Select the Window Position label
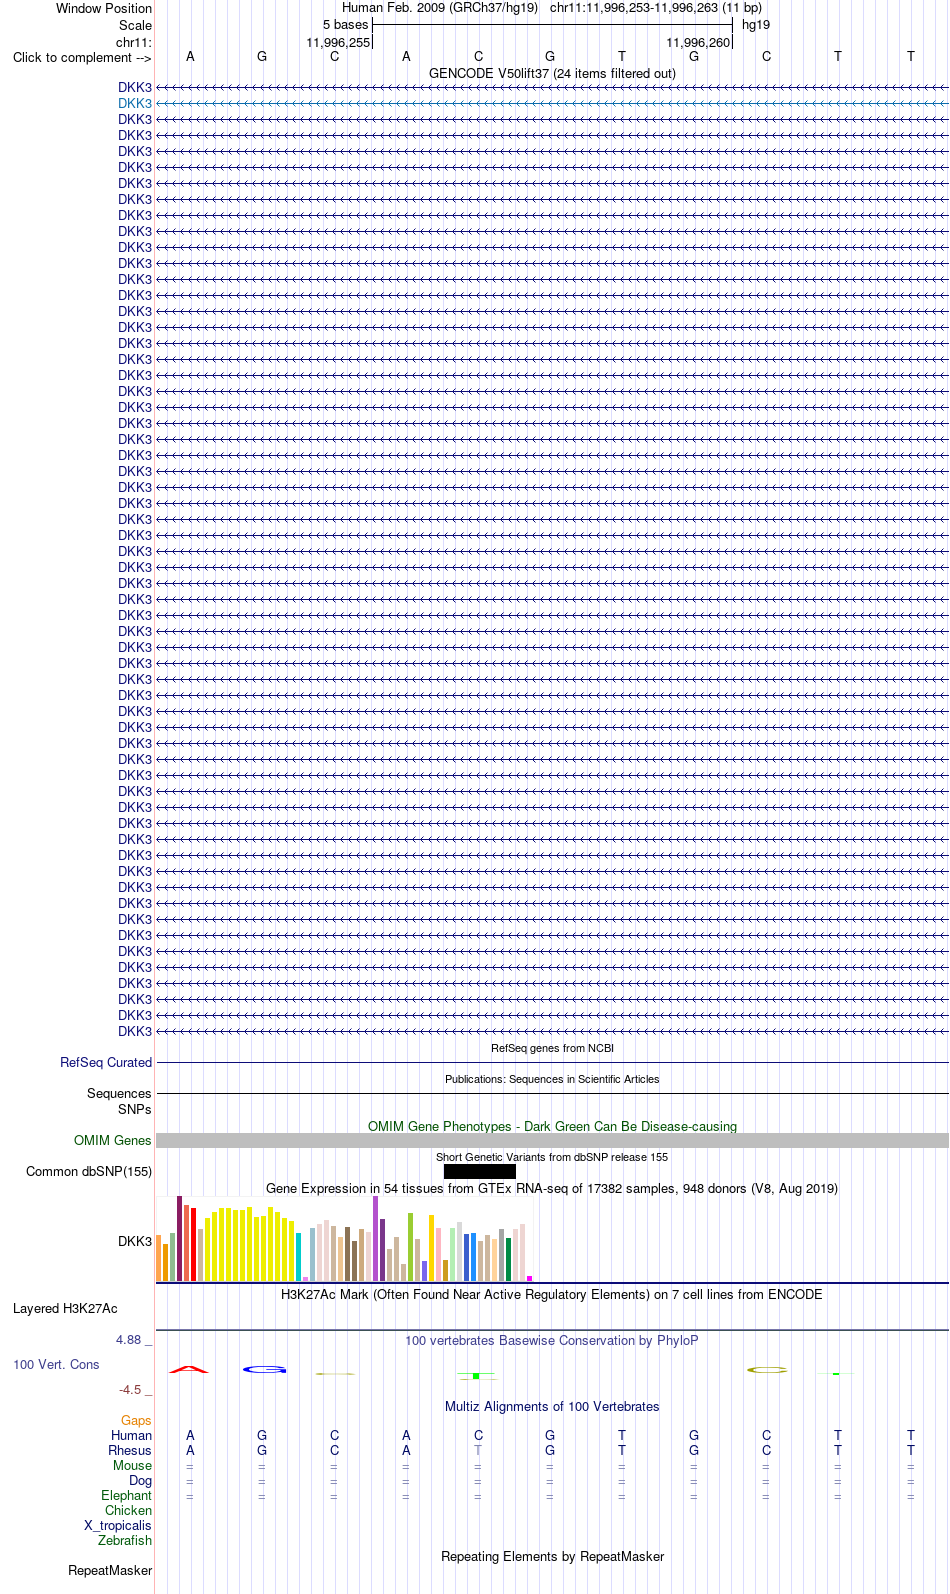The width and height of the screenshot is (950, 1594). [x=104, y=8]
